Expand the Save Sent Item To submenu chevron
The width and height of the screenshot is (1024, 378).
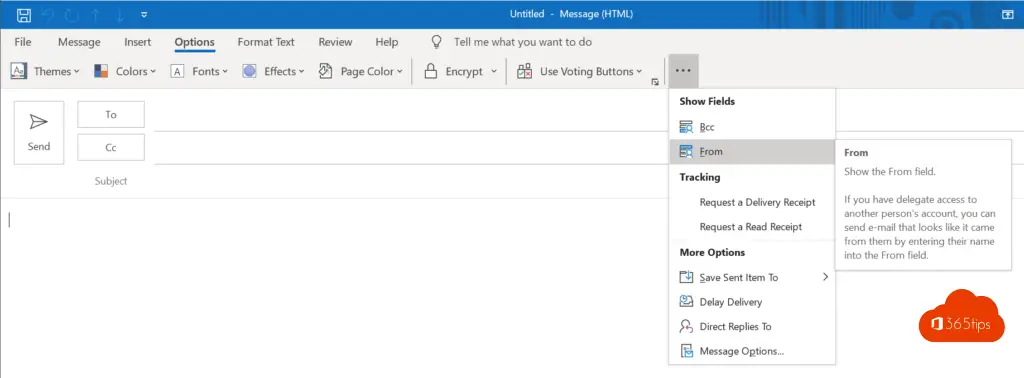tap(825, 277)
